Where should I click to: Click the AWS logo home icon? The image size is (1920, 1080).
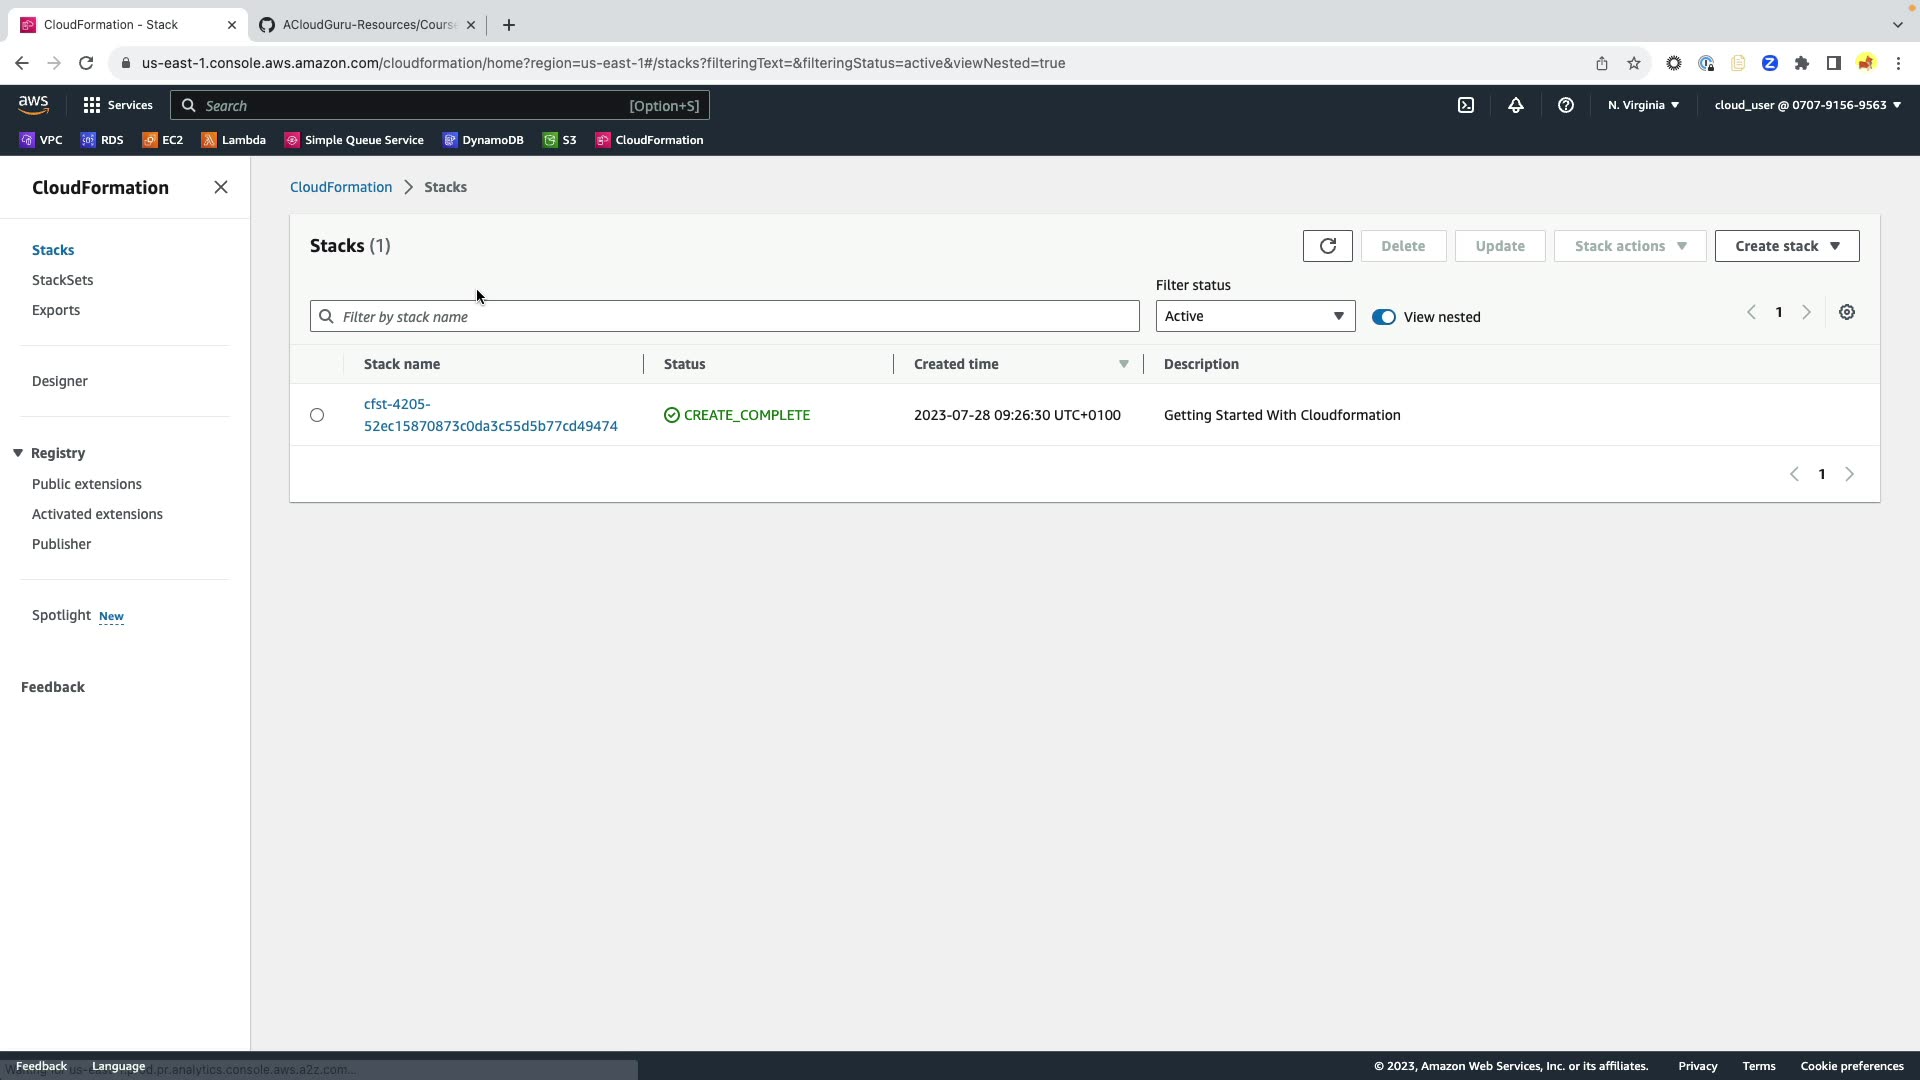33,104
